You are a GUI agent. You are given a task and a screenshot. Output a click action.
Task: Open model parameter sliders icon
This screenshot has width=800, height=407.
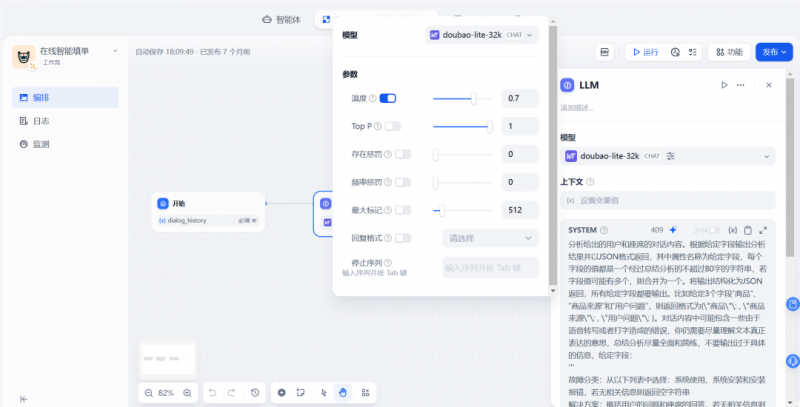click(670, 156)
